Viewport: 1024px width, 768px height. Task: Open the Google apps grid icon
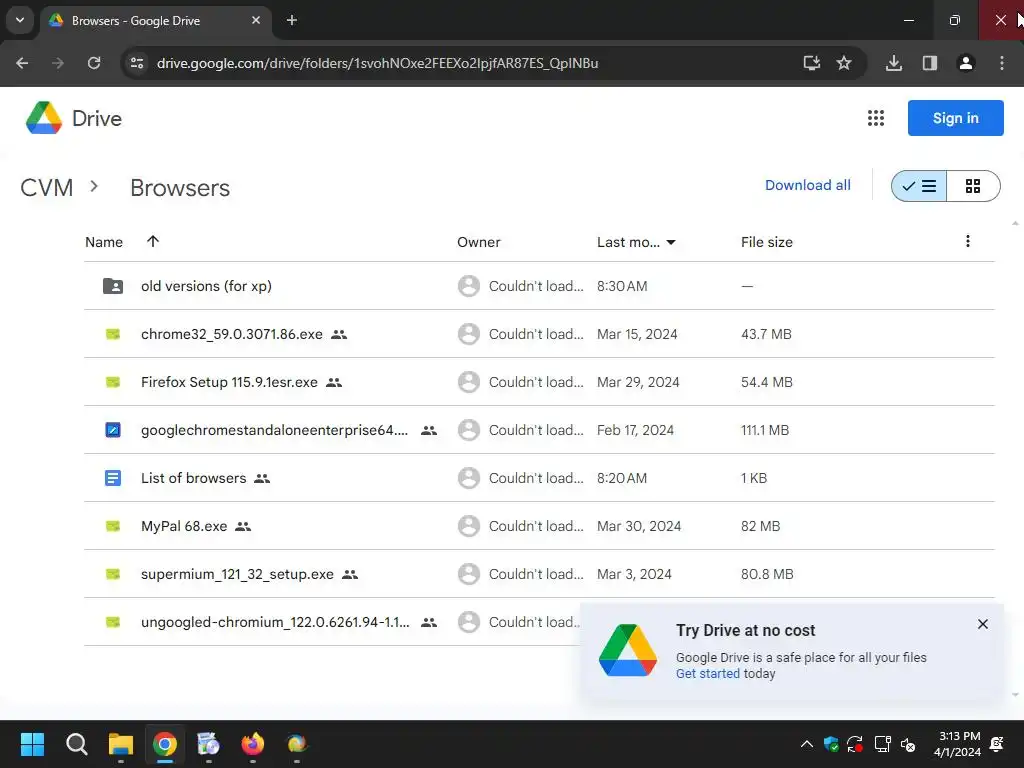click(876, 118)
